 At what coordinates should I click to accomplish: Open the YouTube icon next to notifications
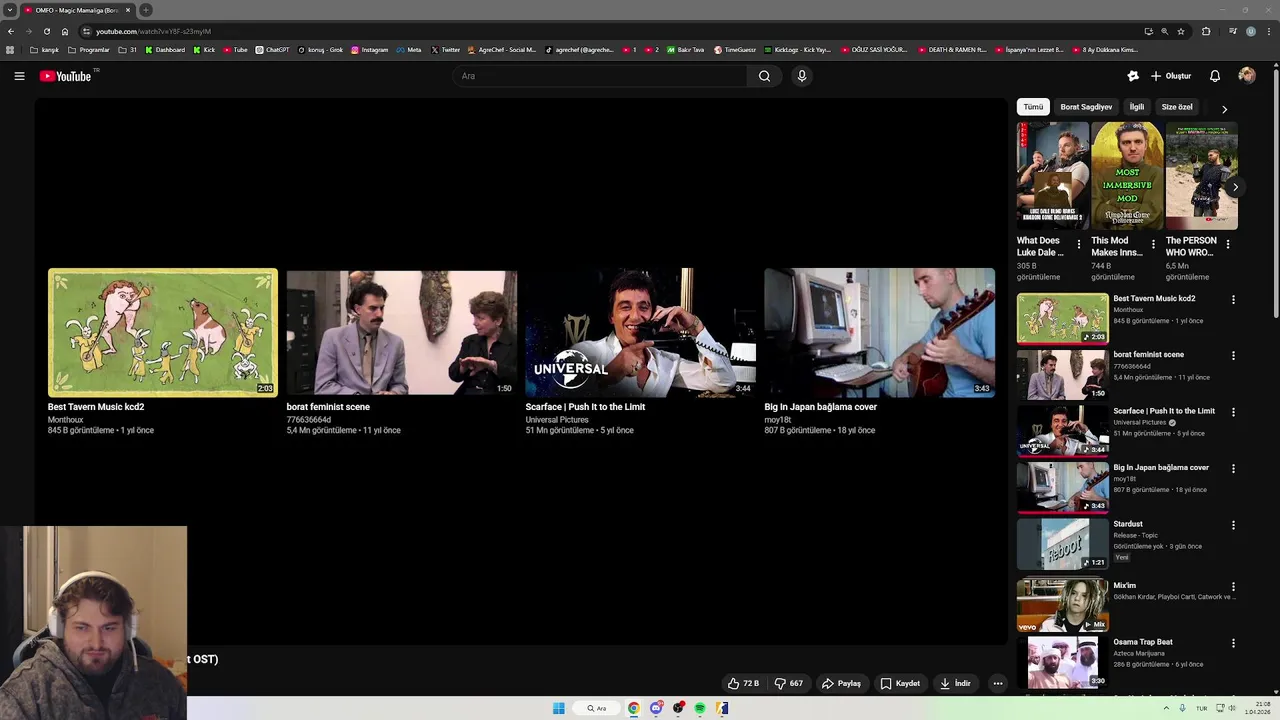(1133, 76)
